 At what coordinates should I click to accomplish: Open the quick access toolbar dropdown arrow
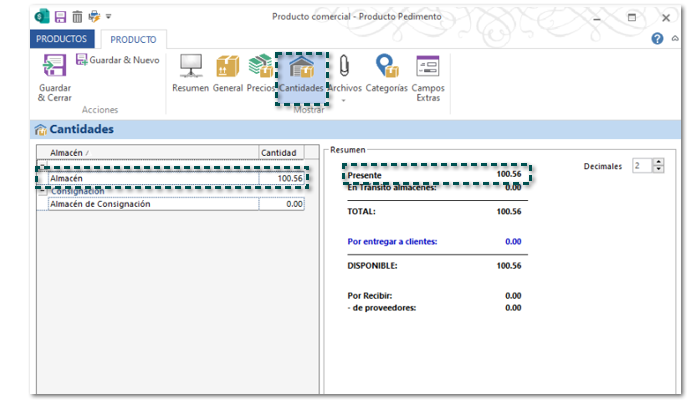pos(108,17)
